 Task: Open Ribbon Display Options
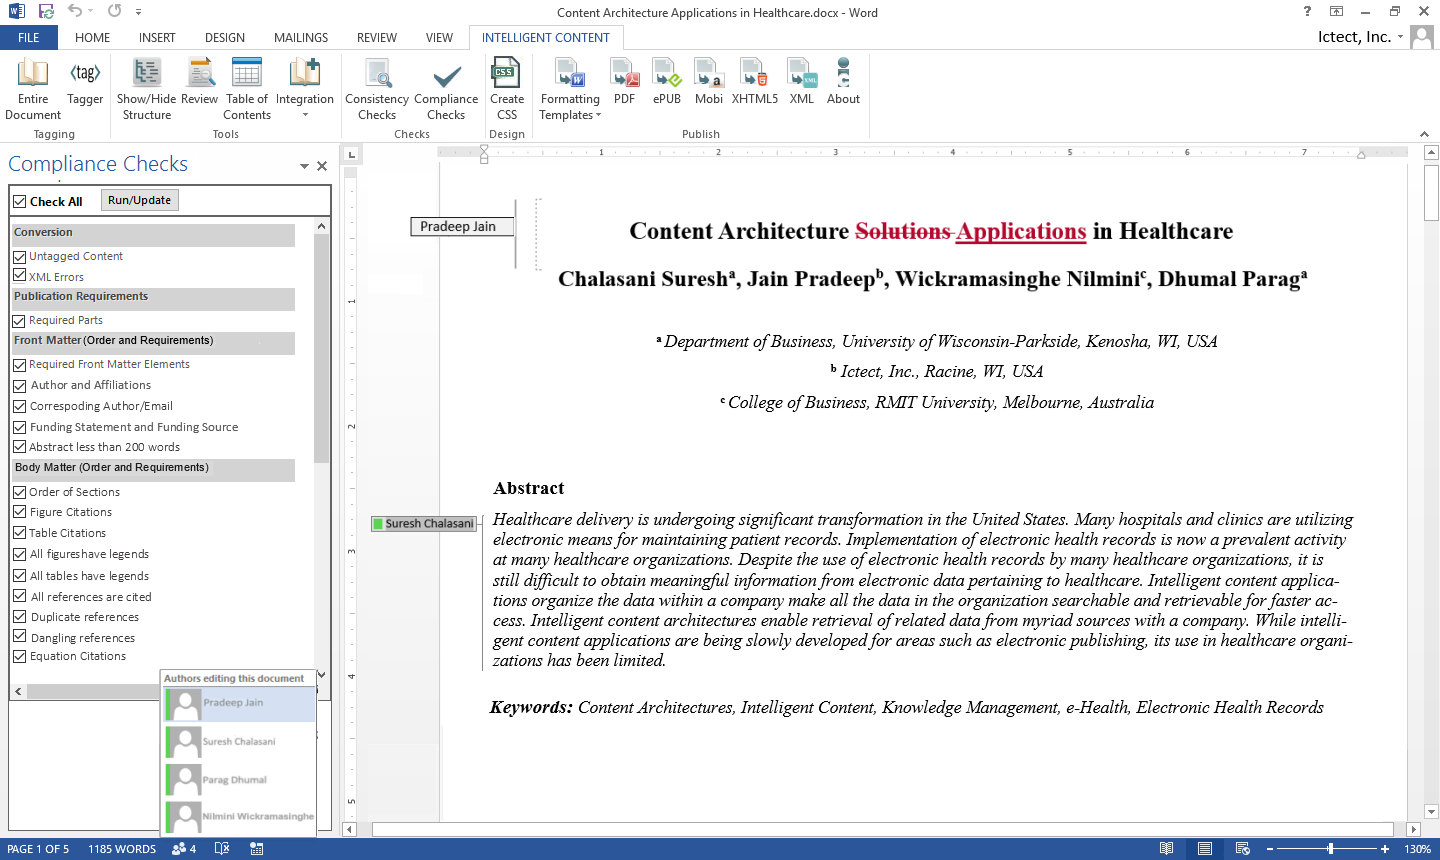1336,12
